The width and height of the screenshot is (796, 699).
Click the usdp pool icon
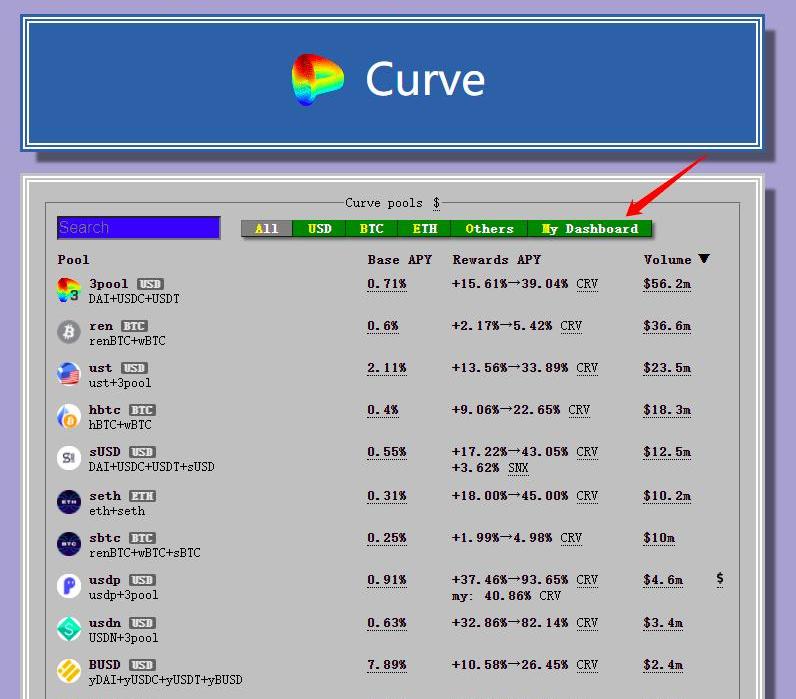point(68,586)
